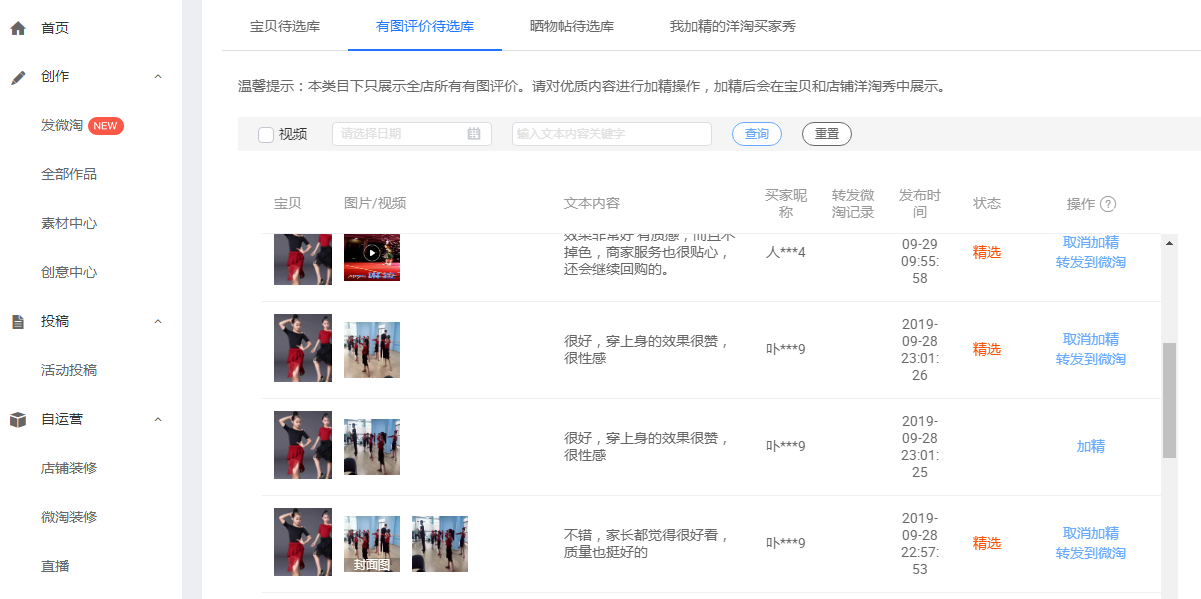Click the 转发微淘记录 column header

coord(853,204)
